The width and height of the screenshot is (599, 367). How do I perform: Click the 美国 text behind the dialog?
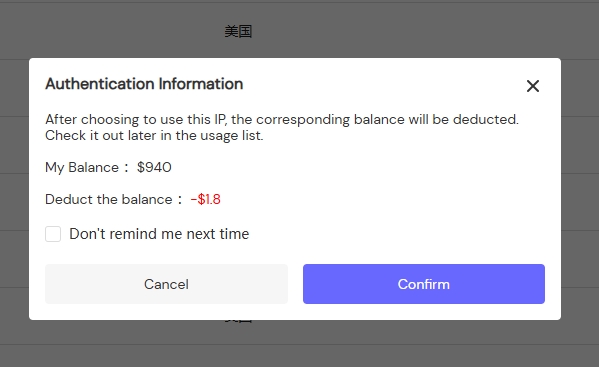point(238,31)
